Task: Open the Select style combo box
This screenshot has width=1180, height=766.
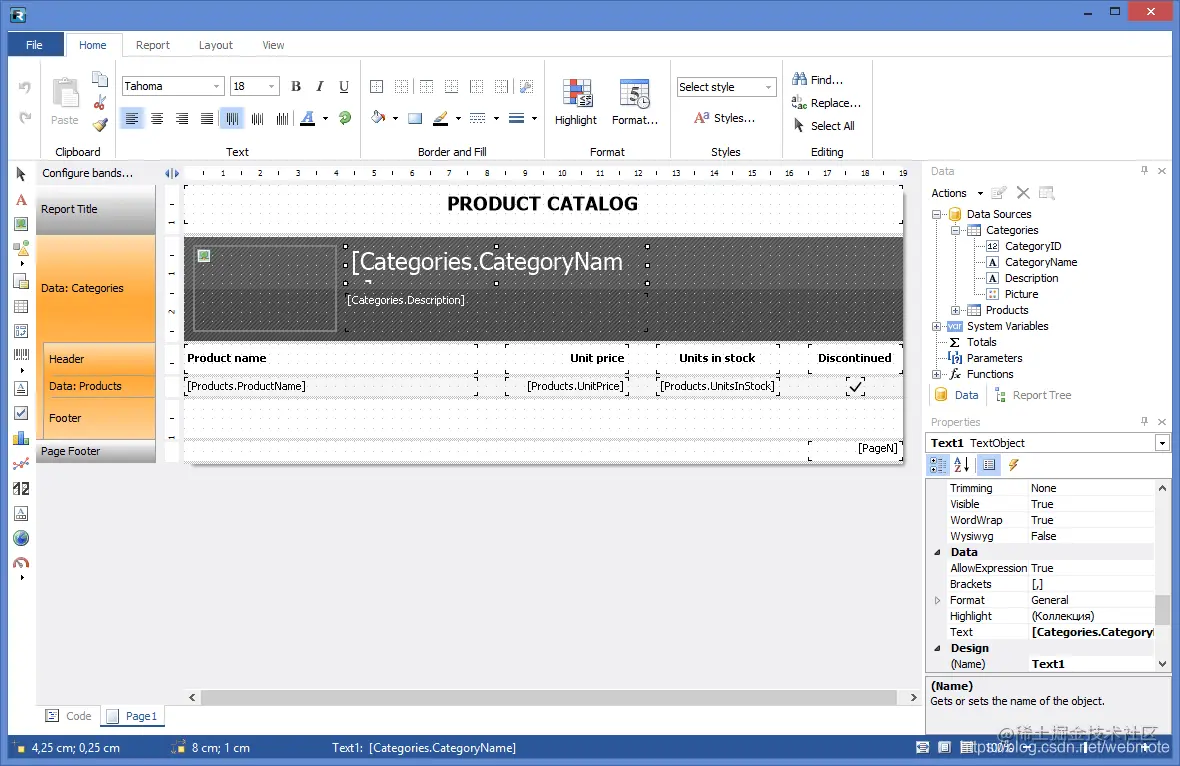Action: (726, 87)
